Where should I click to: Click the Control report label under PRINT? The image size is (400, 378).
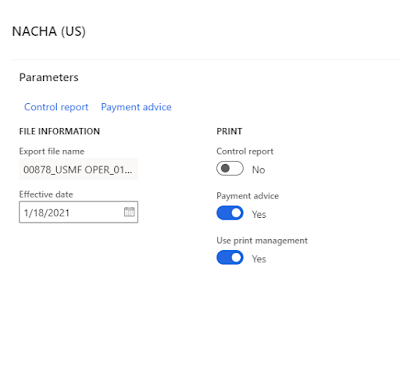[x=245, y=151]
